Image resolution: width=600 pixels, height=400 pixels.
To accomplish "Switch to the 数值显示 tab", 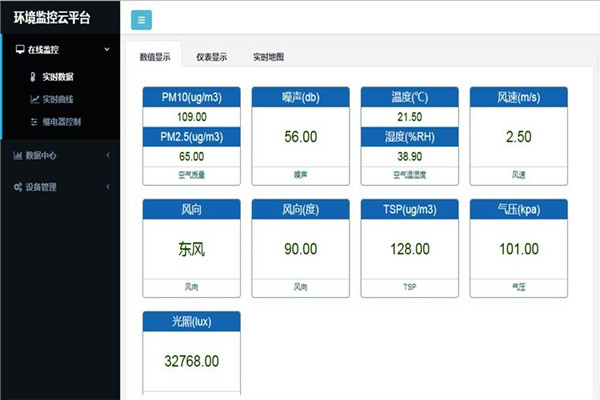I will pyautogui.click(x=154, y=57).
